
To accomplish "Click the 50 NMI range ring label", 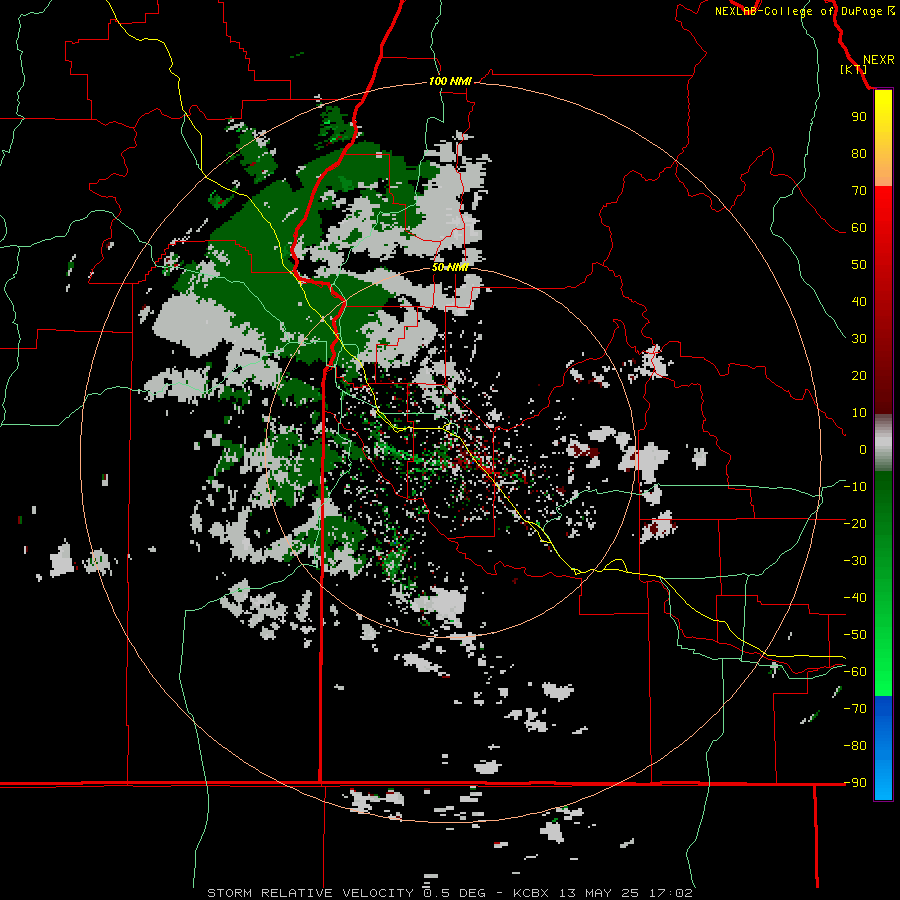I will click(450, 267).
